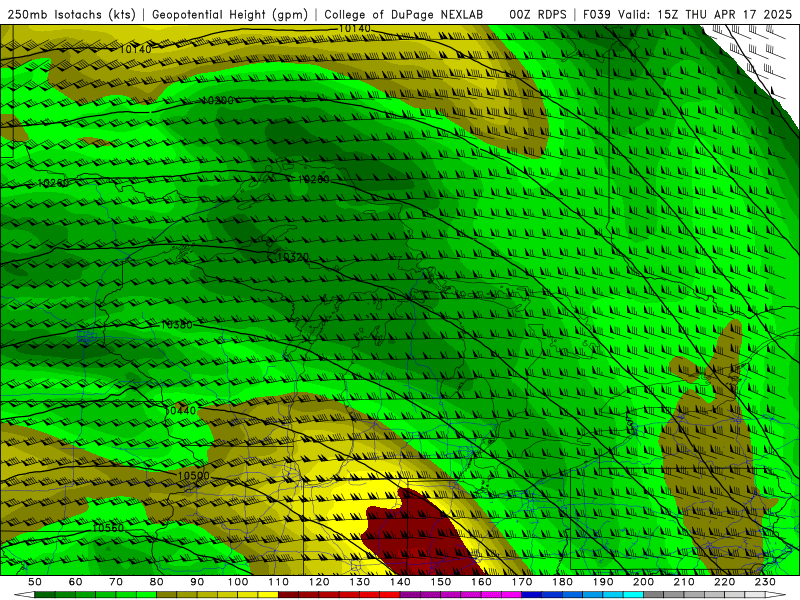This screenshot has width=800, height=600.
Task: Click the color bar value 120
Action: pyautogui.click(x=319, y=582)
